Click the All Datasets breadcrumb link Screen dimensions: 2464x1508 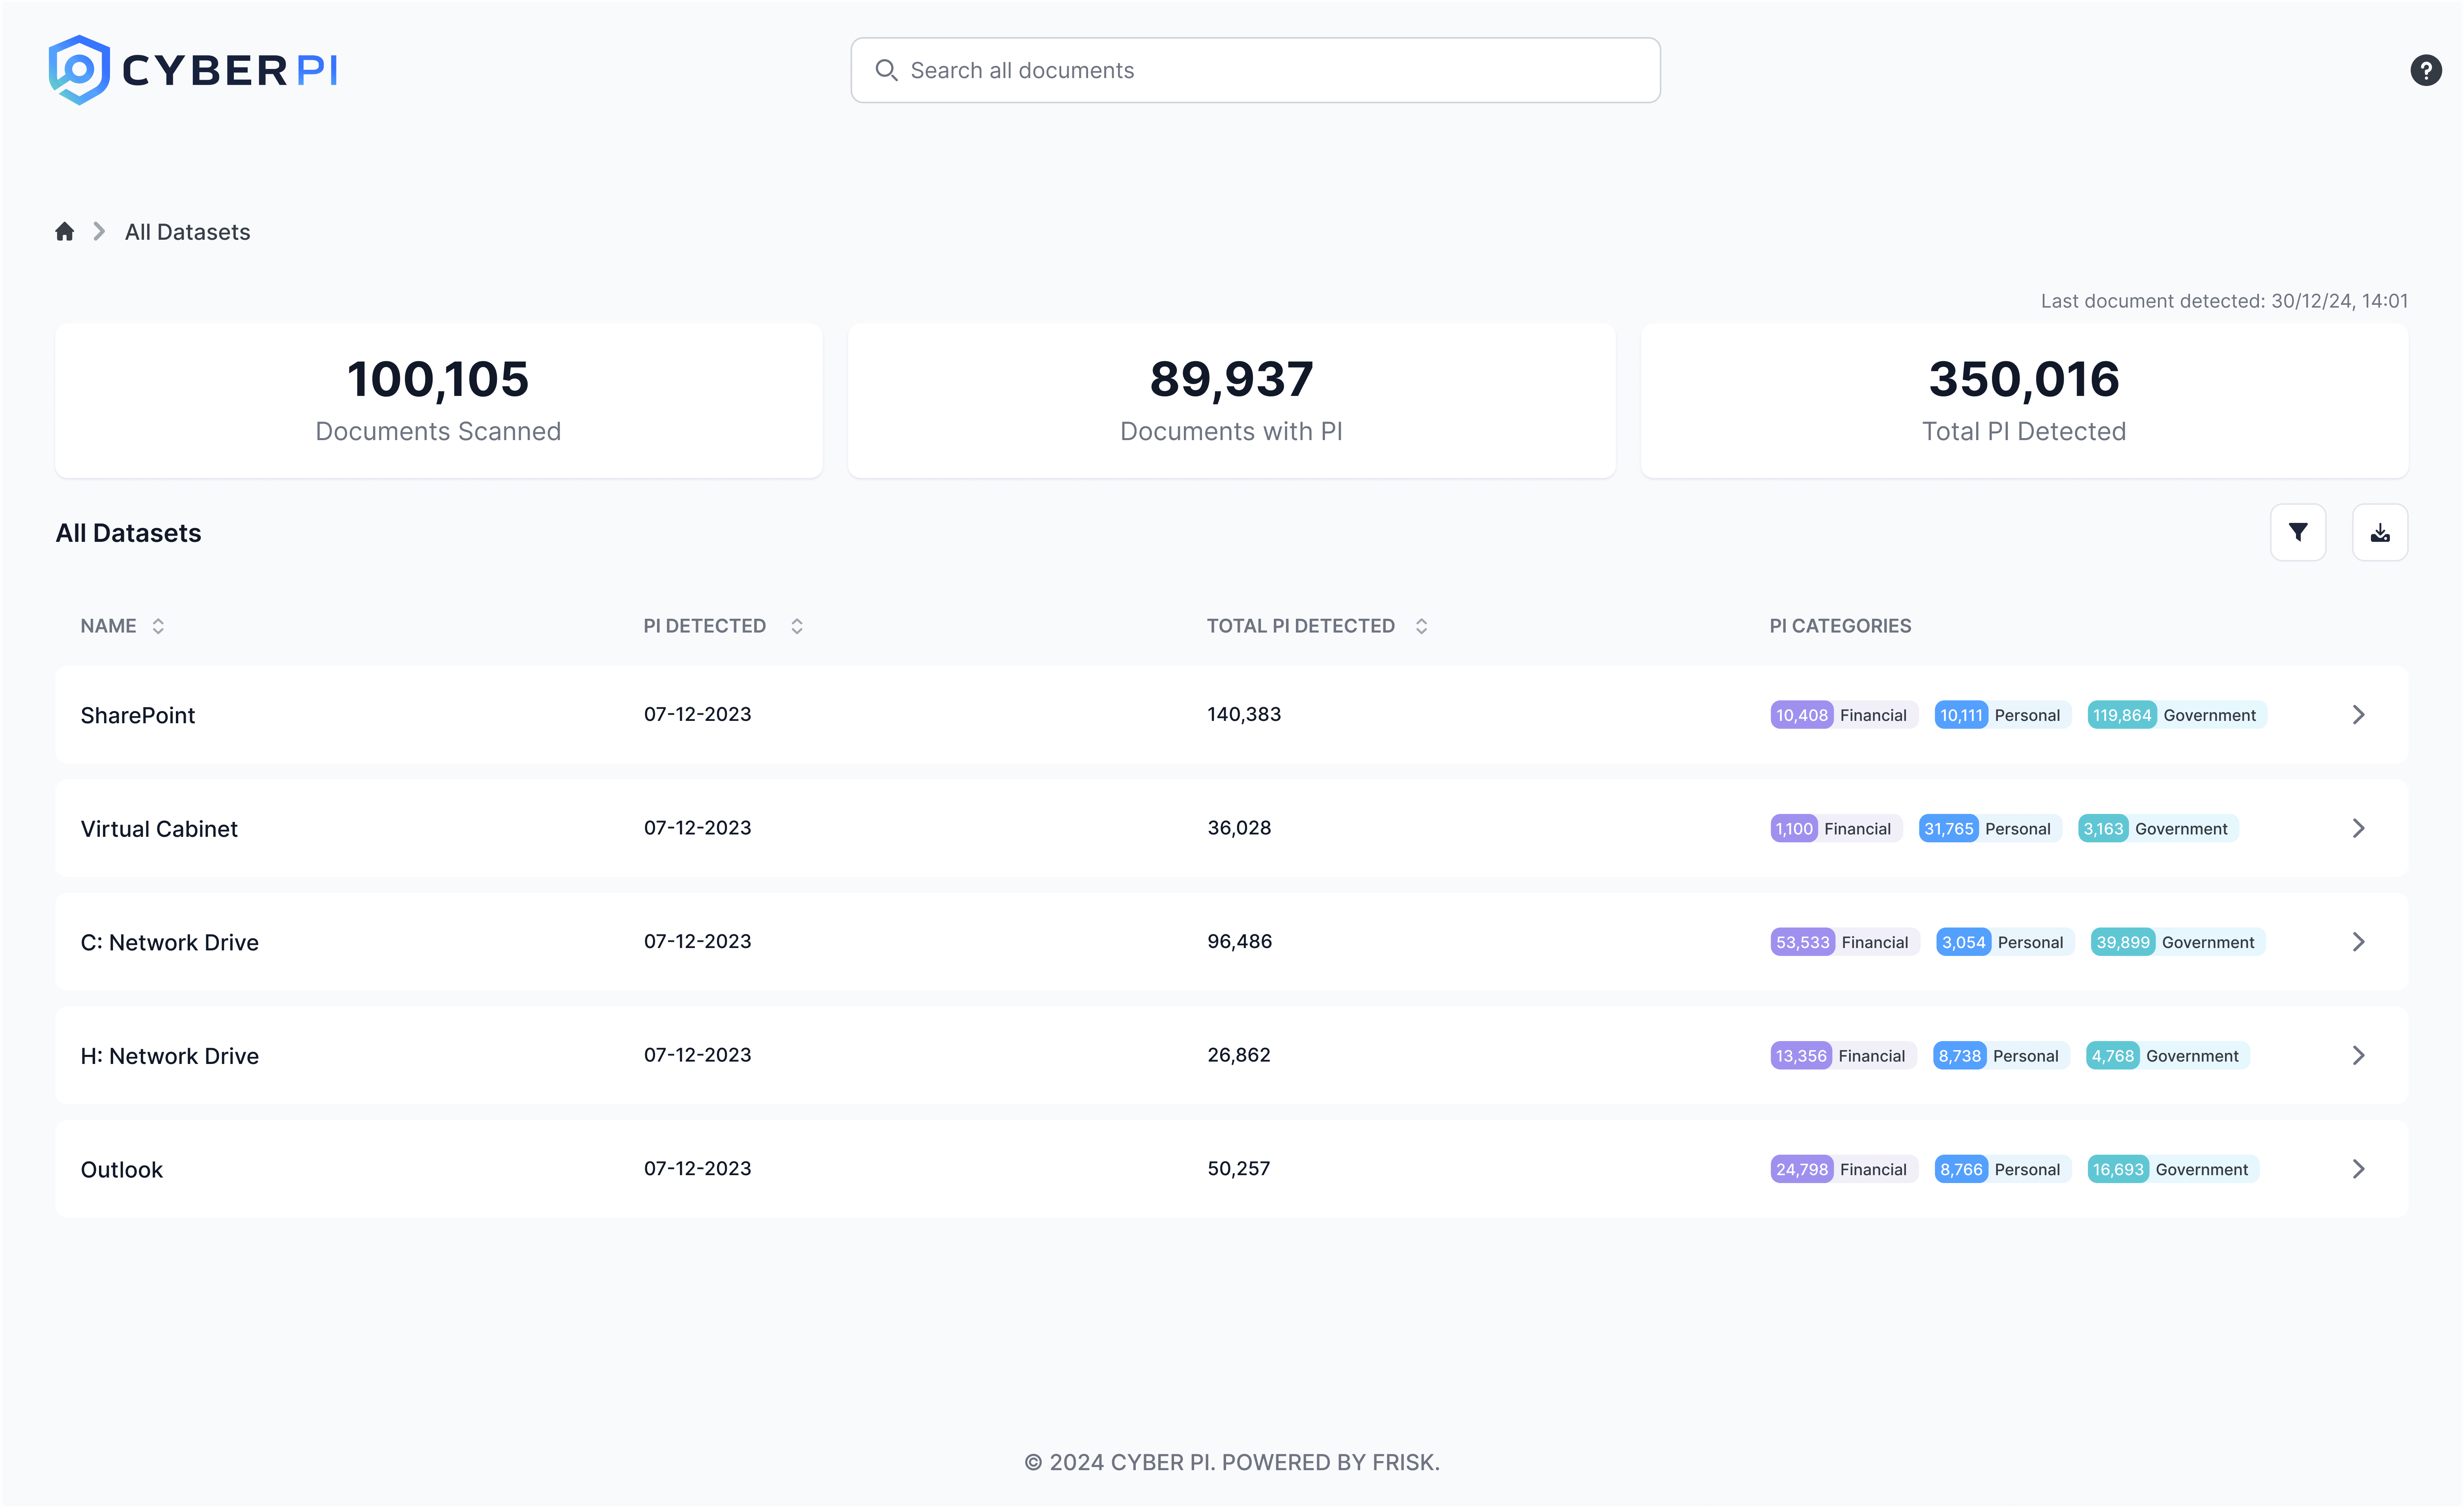coord(188,232)
